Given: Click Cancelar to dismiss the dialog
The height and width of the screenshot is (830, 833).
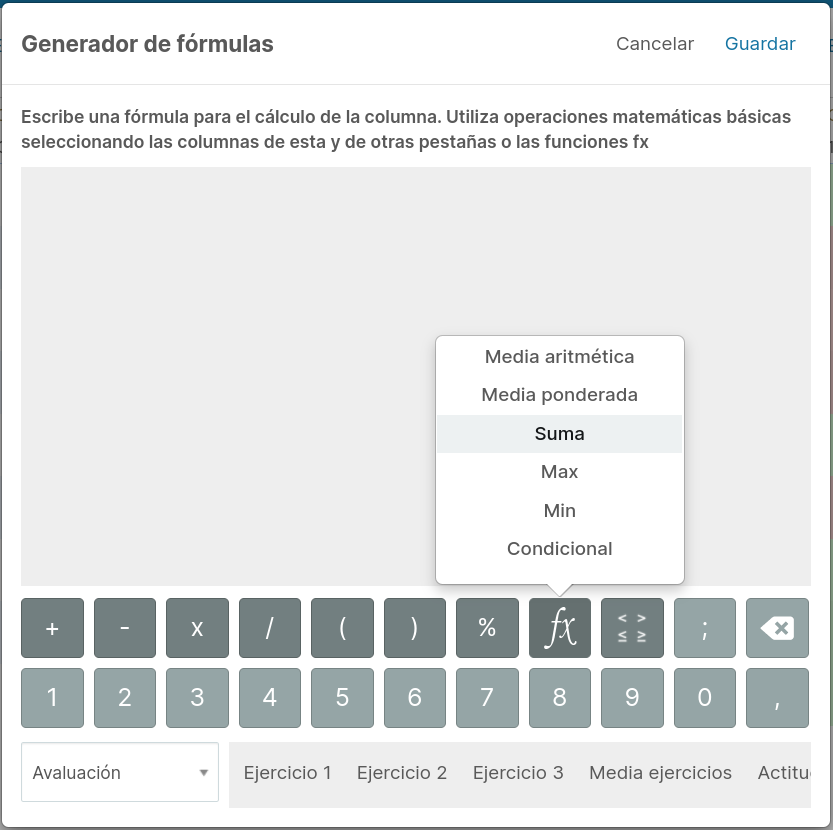Looking at the screenshot, I should 654,44.
